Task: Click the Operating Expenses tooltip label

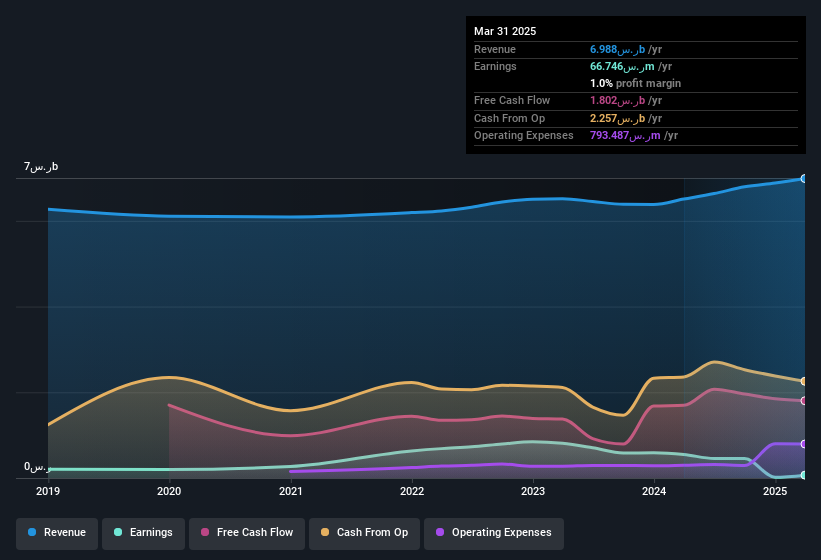Action: (x=524, y=136)
